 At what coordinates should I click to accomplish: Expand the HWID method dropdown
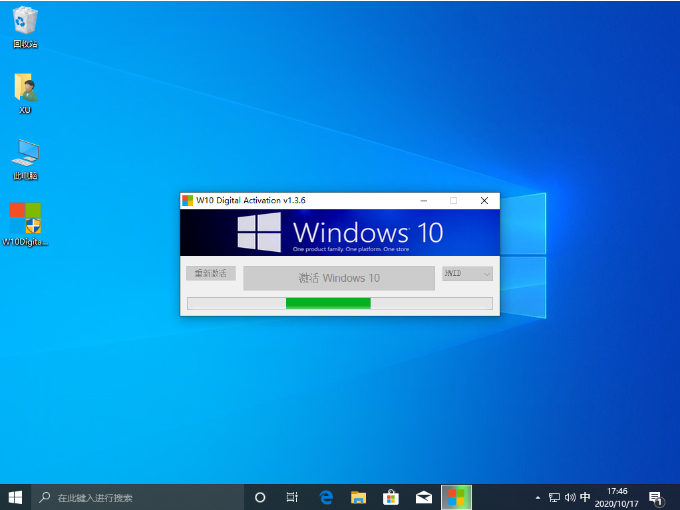468,274
